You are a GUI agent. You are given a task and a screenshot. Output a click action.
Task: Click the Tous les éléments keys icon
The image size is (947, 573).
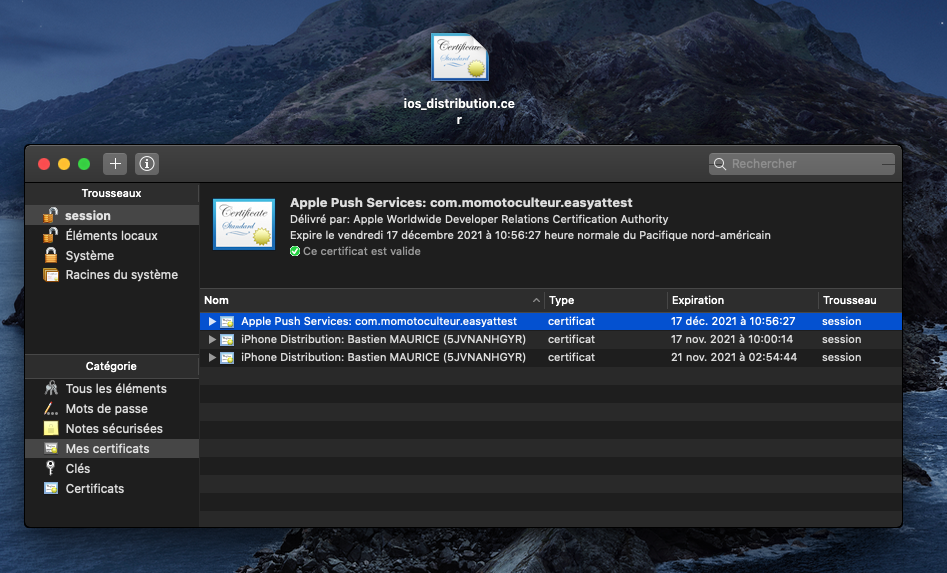pyautogui.click(x=51, y=388)
